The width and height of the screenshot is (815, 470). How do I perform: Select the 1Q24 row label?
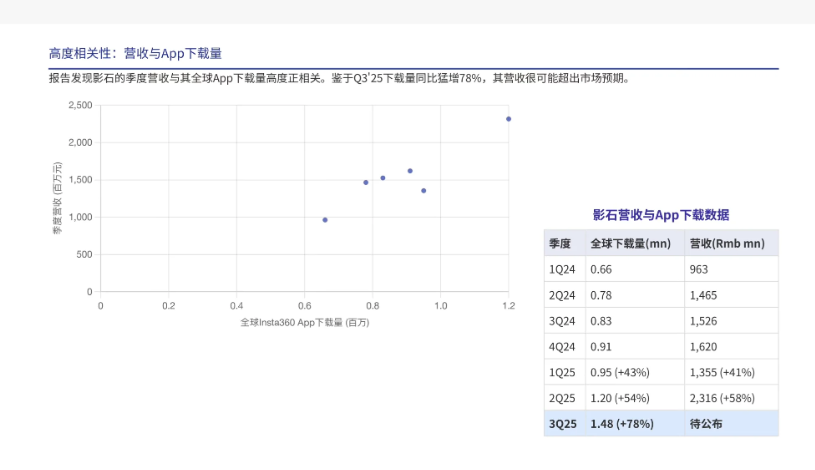(562, 269)
